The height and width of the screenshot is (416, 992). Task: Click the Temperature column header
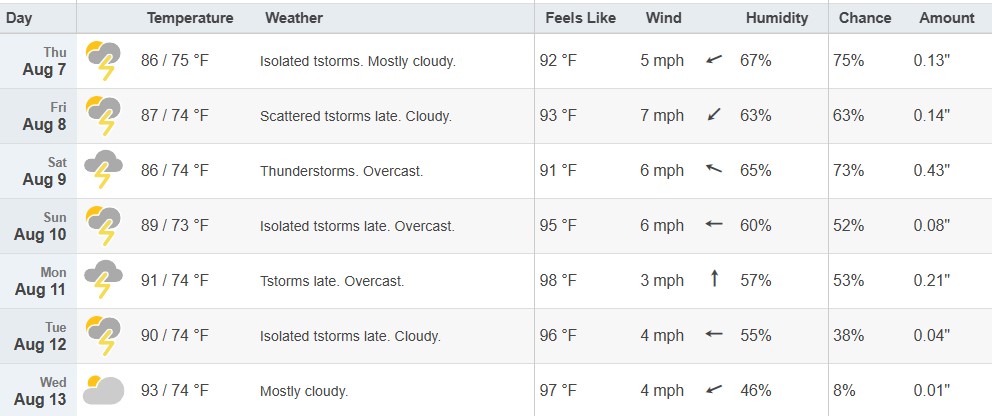click(190, 18)
